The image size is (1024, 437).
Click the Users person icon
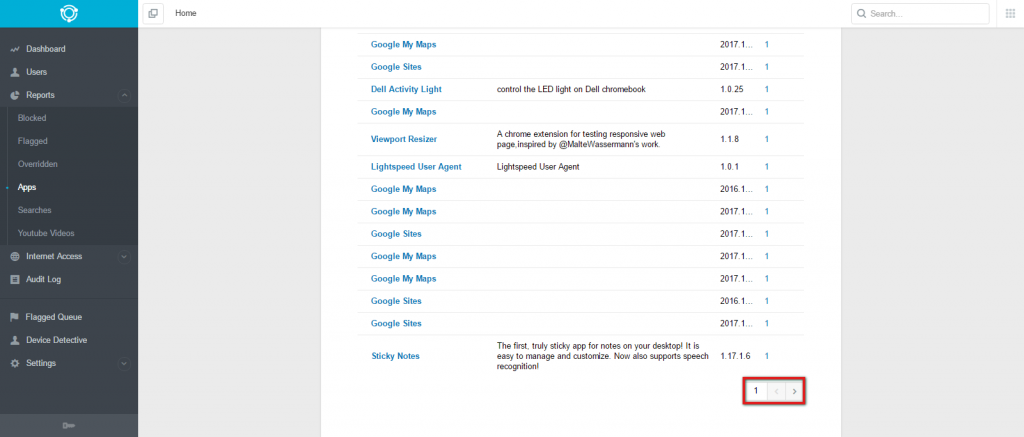click(15, 72)
